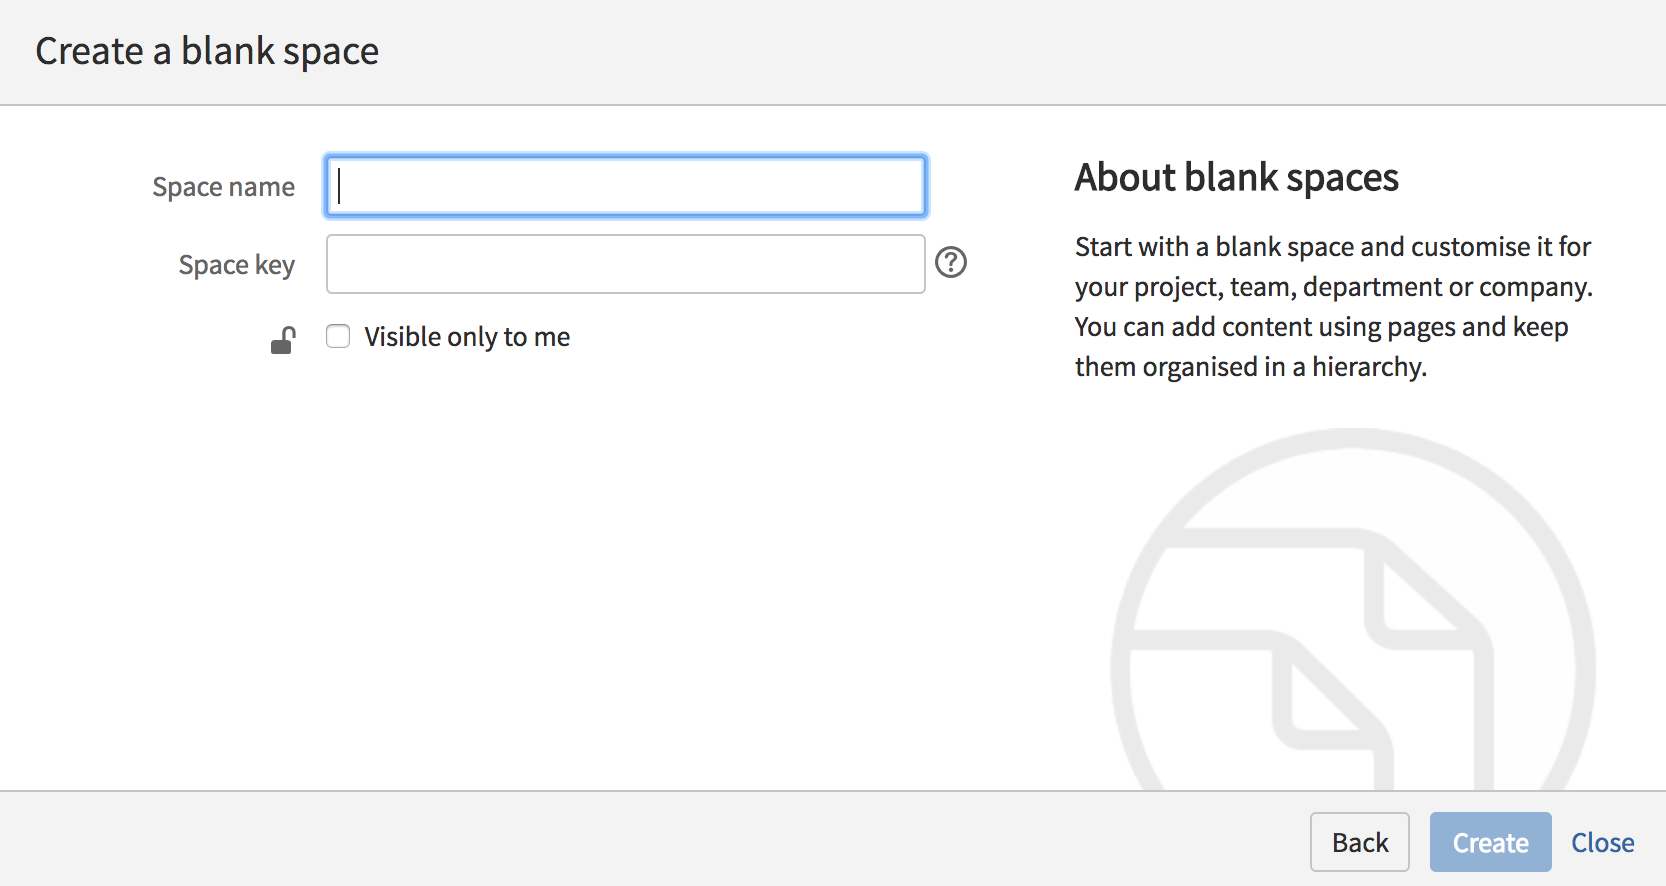
Task: Click the folded page illustration watermark
Action: pyautogui.click(x=1312, y=660)
